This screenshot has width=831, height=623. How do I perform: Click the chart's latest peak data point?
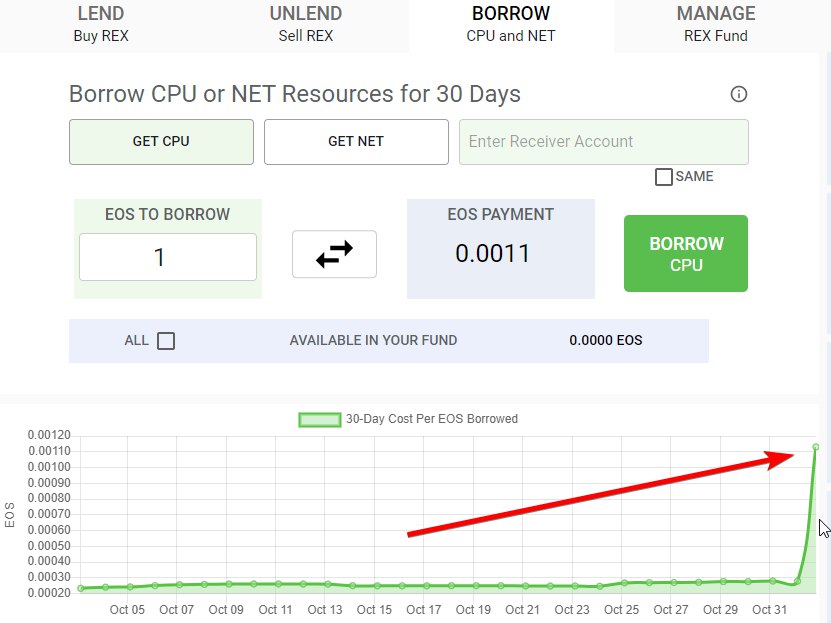pyautogui.click(x=816, y=448)
